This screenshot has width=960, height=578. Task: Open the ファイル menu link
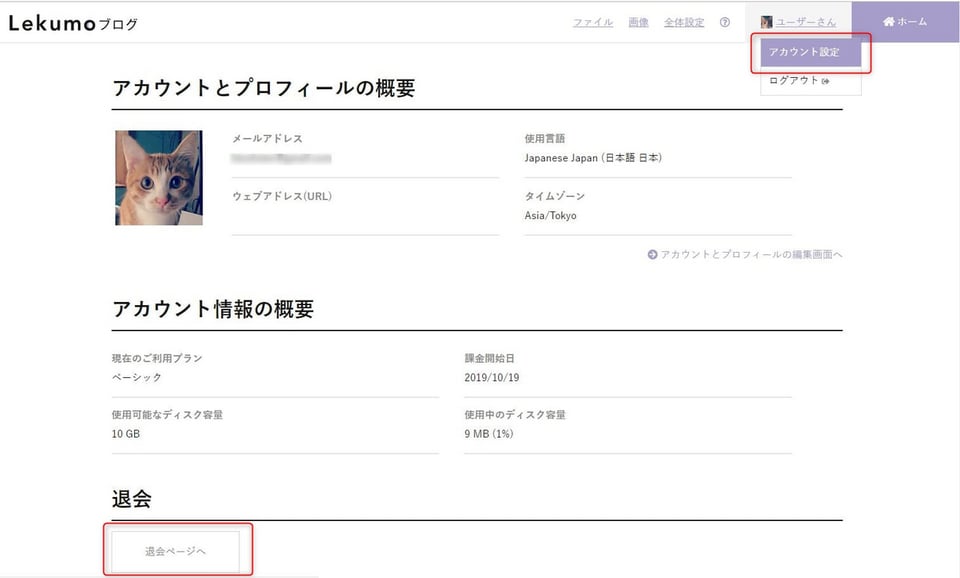(x=593, y=22)
